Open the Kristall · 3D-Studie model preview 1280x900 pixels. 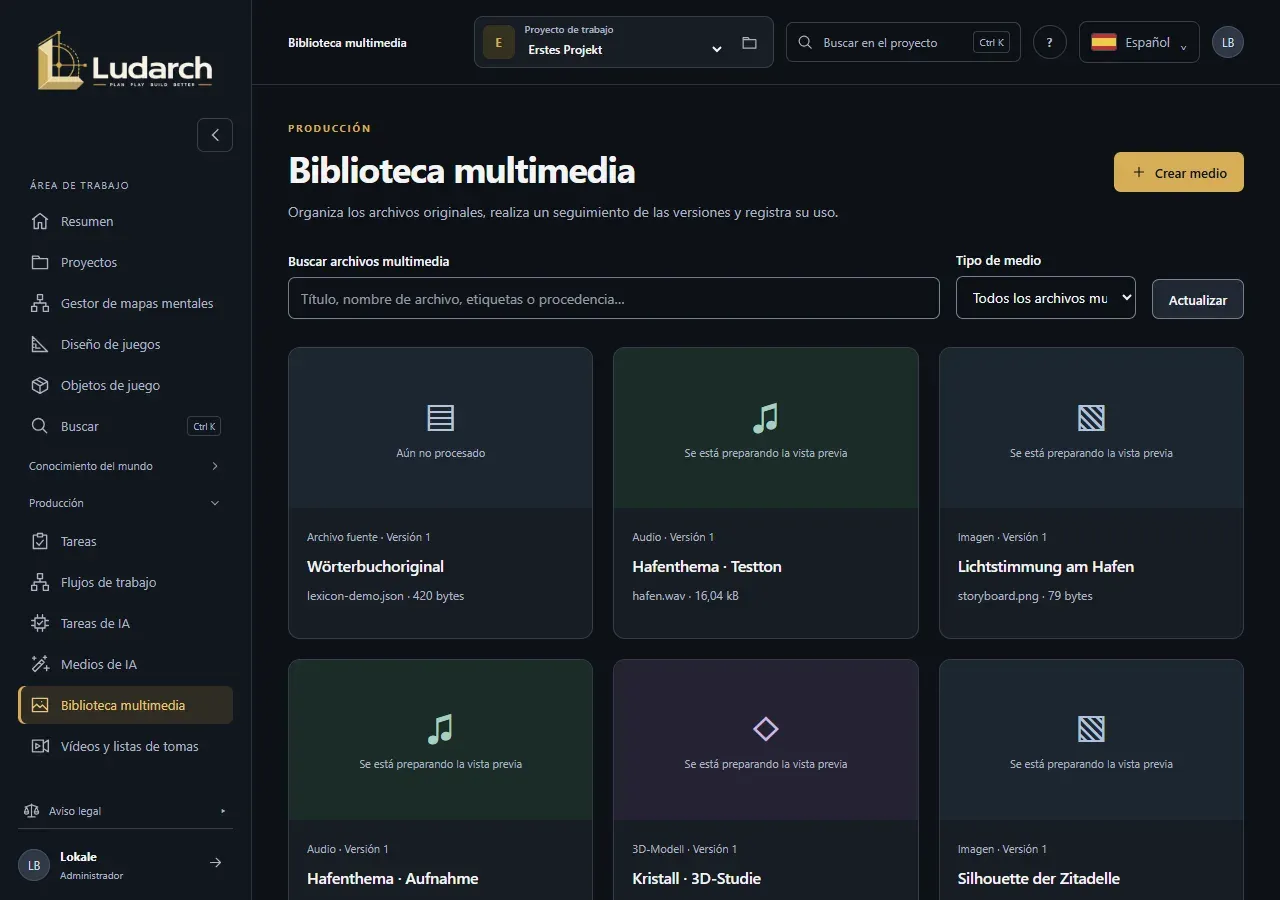766,740
